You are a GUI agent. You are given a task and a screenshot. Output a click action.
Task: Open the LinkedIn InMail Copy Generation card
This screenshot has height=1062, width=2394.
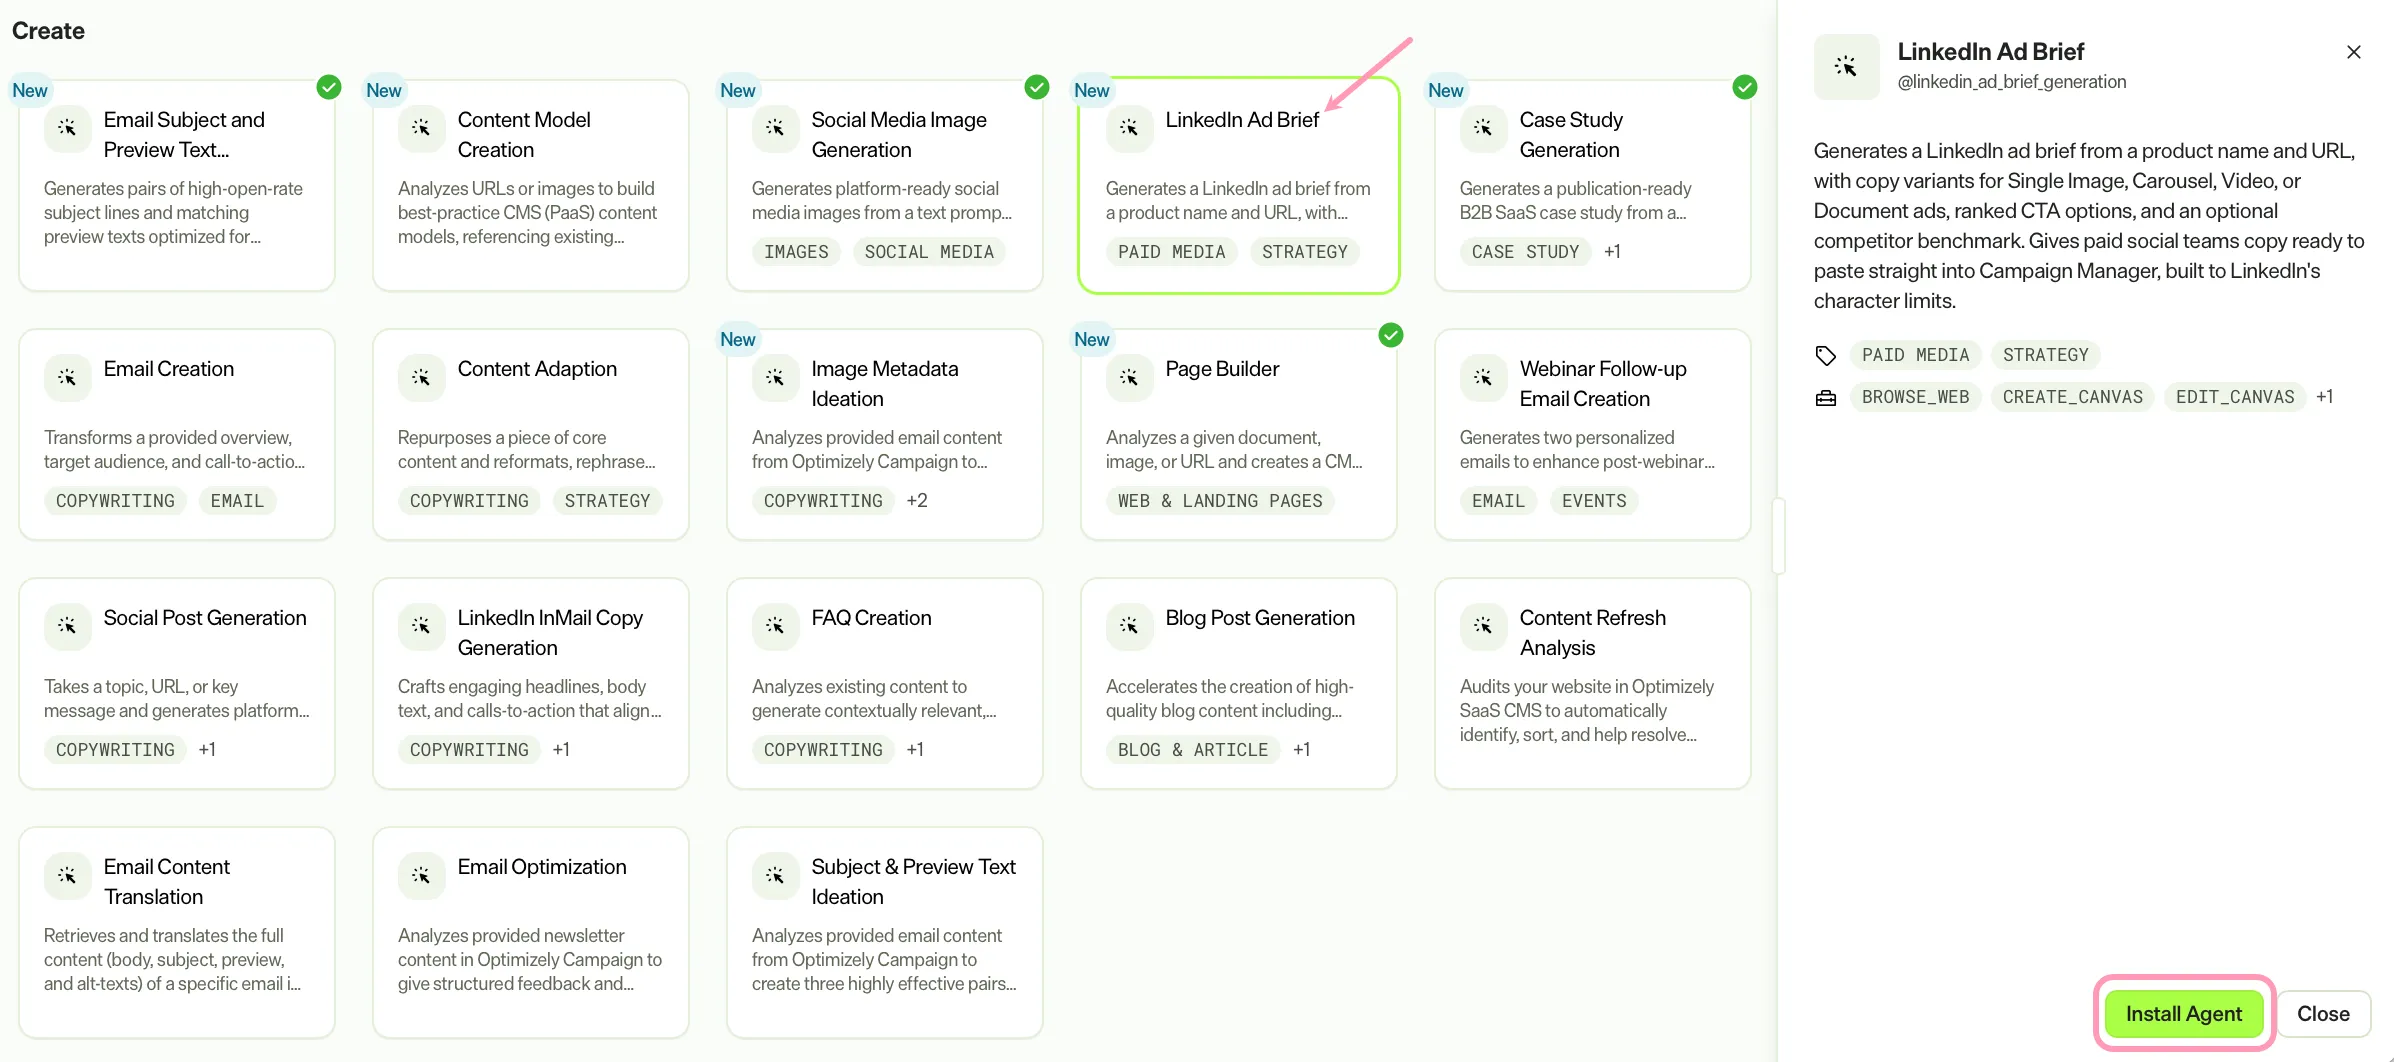pyautogui.click(x=531, y=684)
